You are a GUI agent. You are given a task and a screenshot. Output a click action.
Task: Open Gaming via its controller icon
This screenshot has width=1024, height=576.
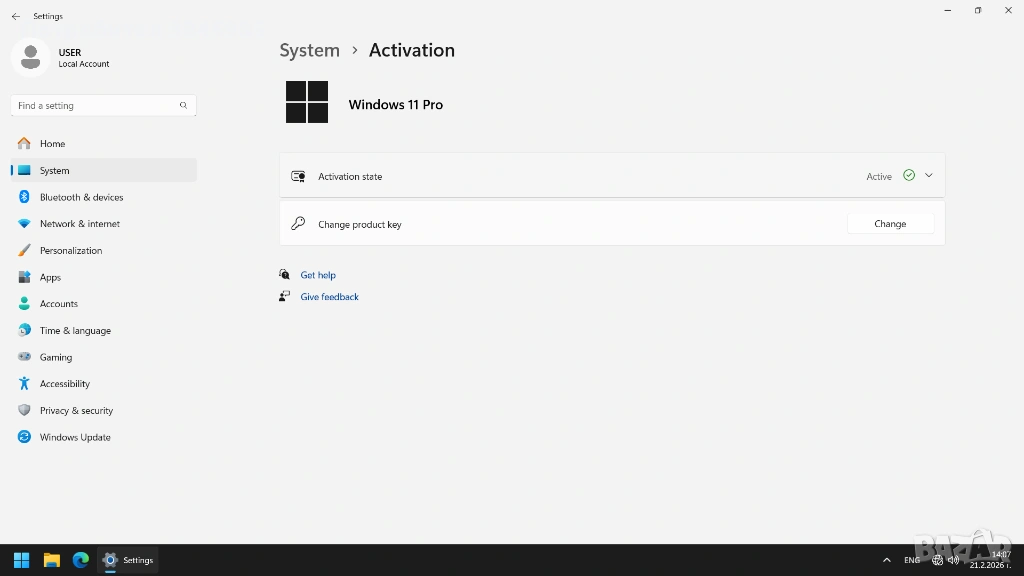point(24,357)
